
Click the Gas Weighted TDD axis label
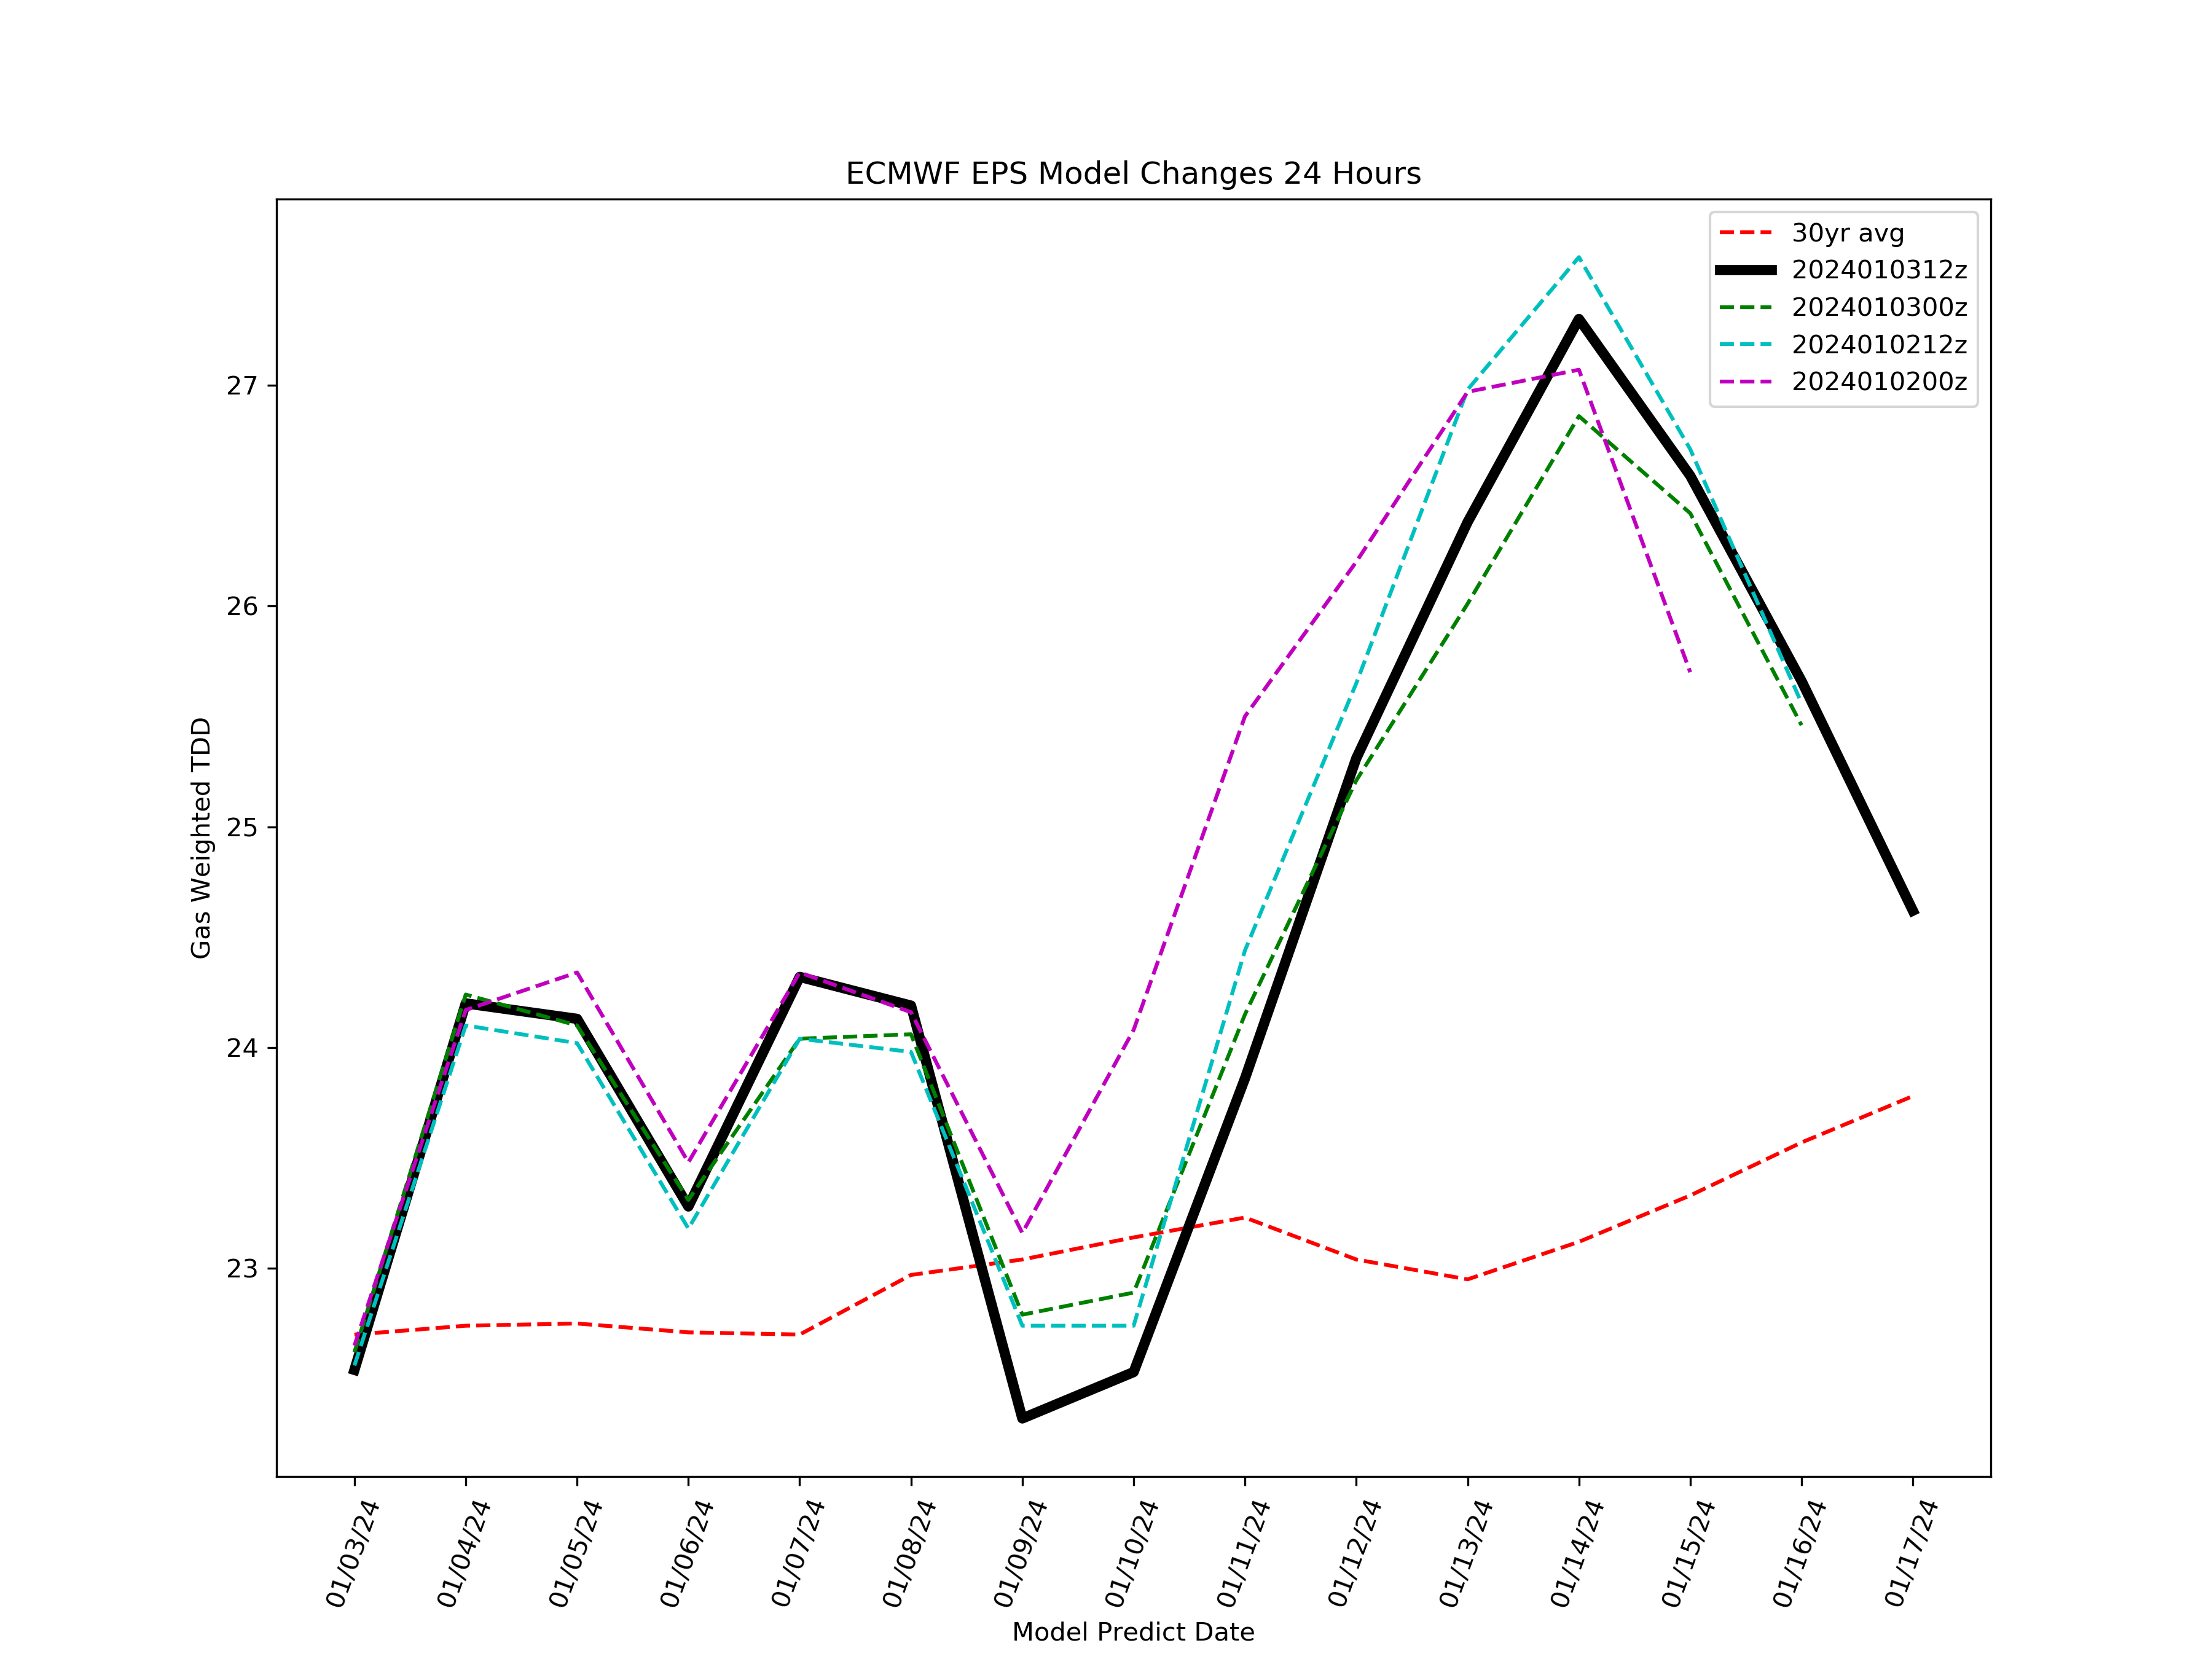pos(201,838)
